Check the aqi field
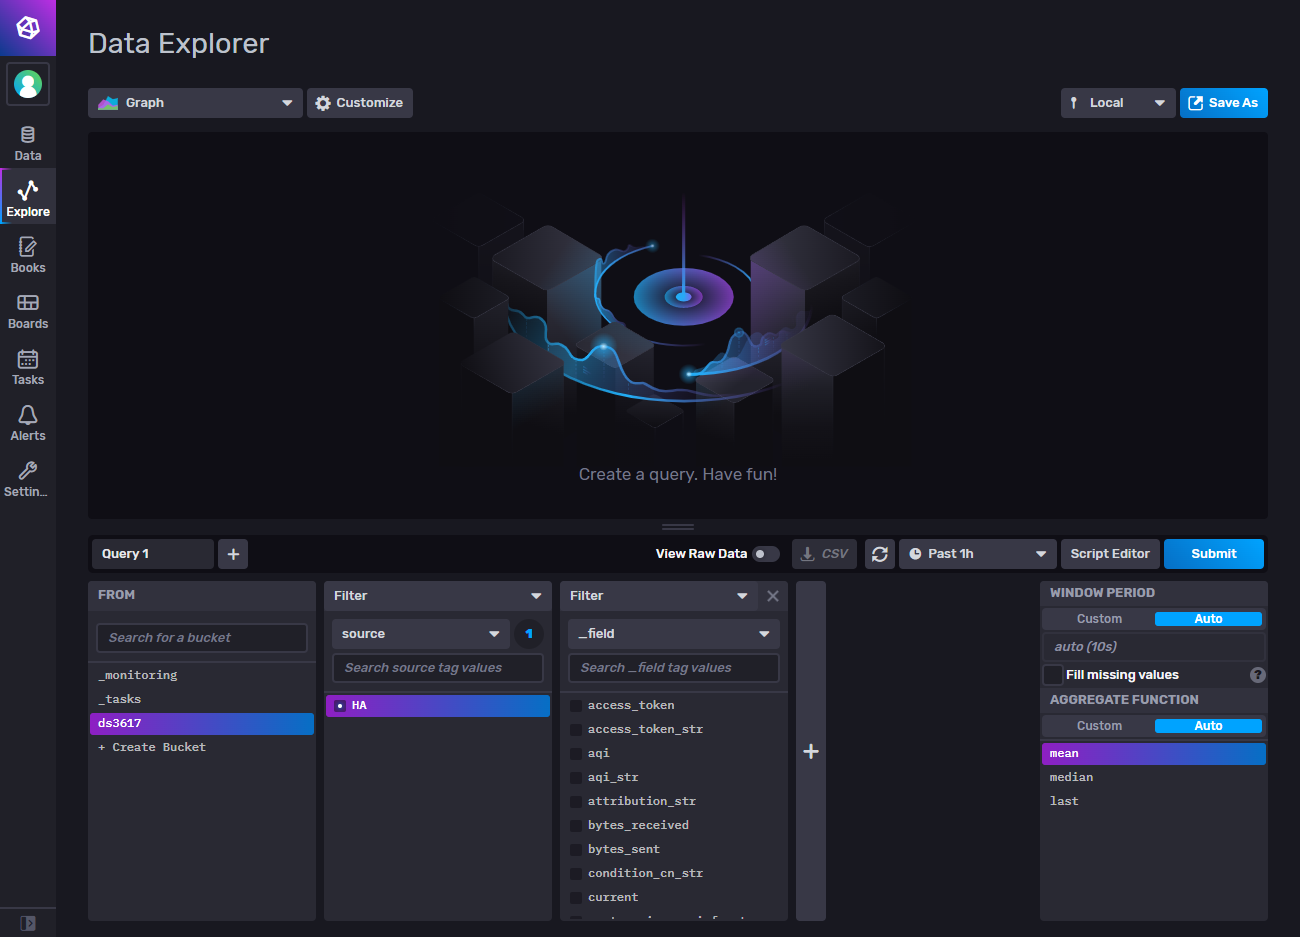The image size is (1300, 937). click(576, 754)
